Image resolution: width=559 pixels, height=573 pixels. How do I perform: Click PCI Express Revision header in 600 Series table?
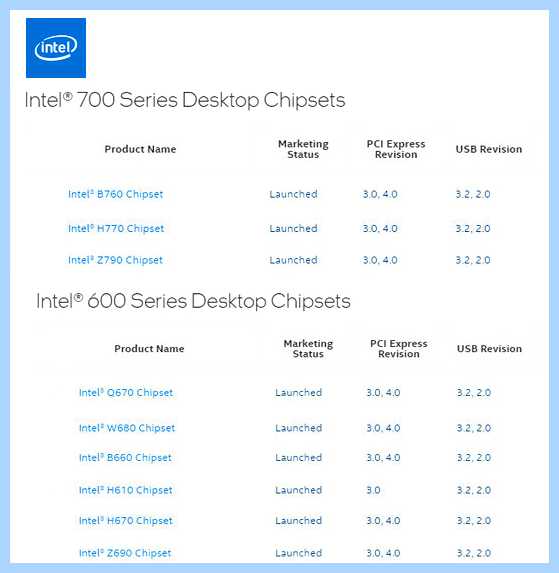pyautogui.click(x=399, y=349)
